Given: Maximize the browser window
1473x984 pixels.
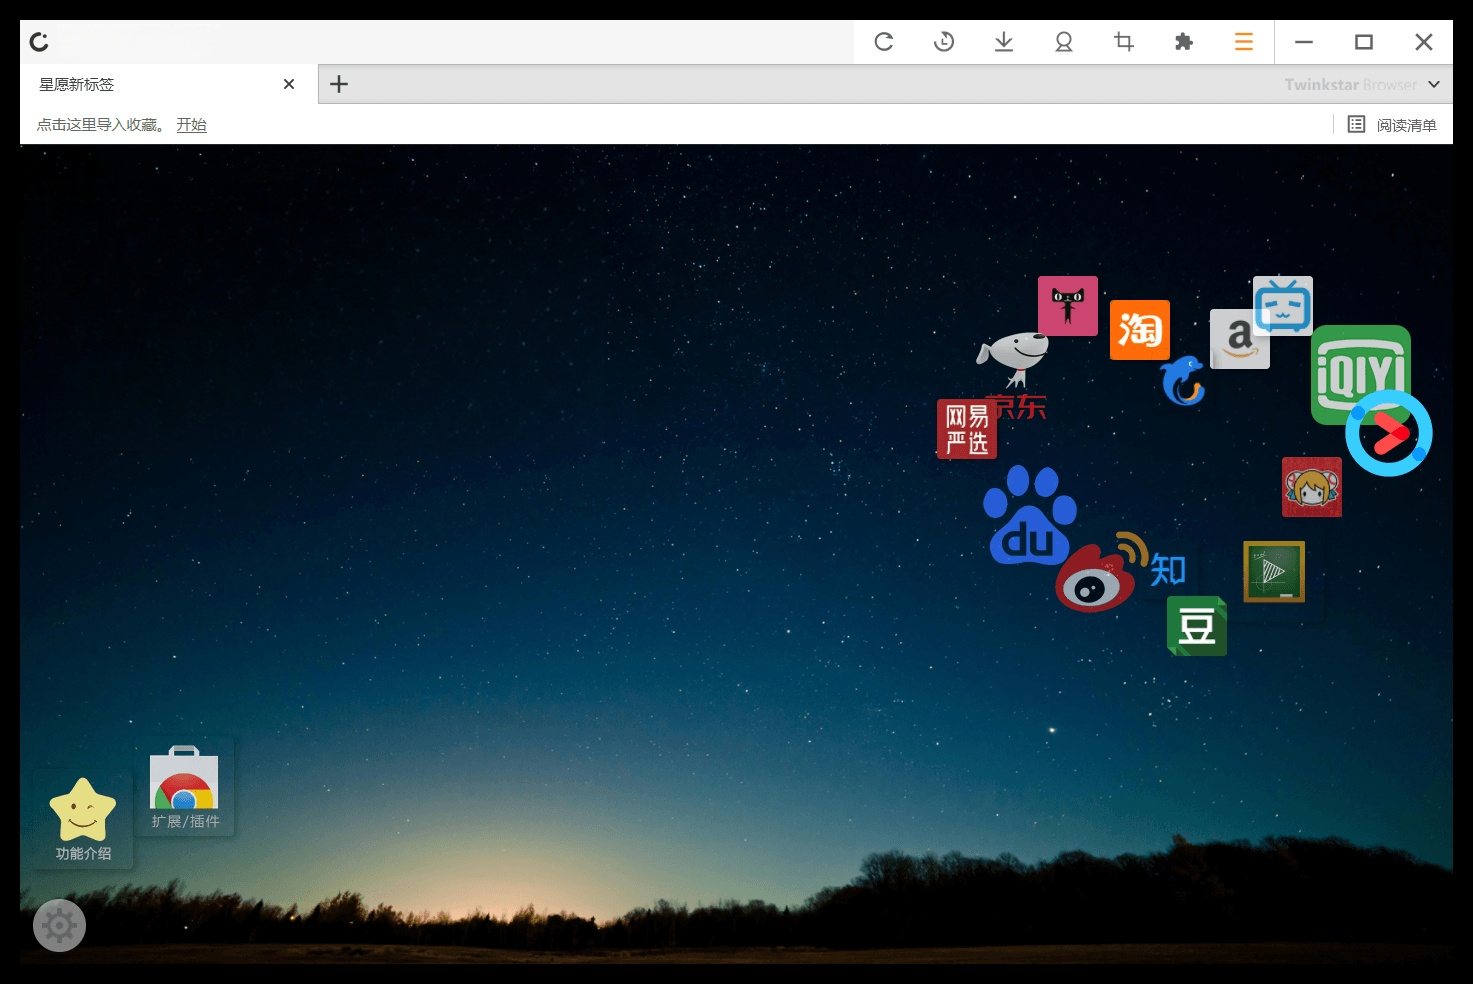Looking at the screenshot, I should pyautogui.click(x=1364, y=42).
